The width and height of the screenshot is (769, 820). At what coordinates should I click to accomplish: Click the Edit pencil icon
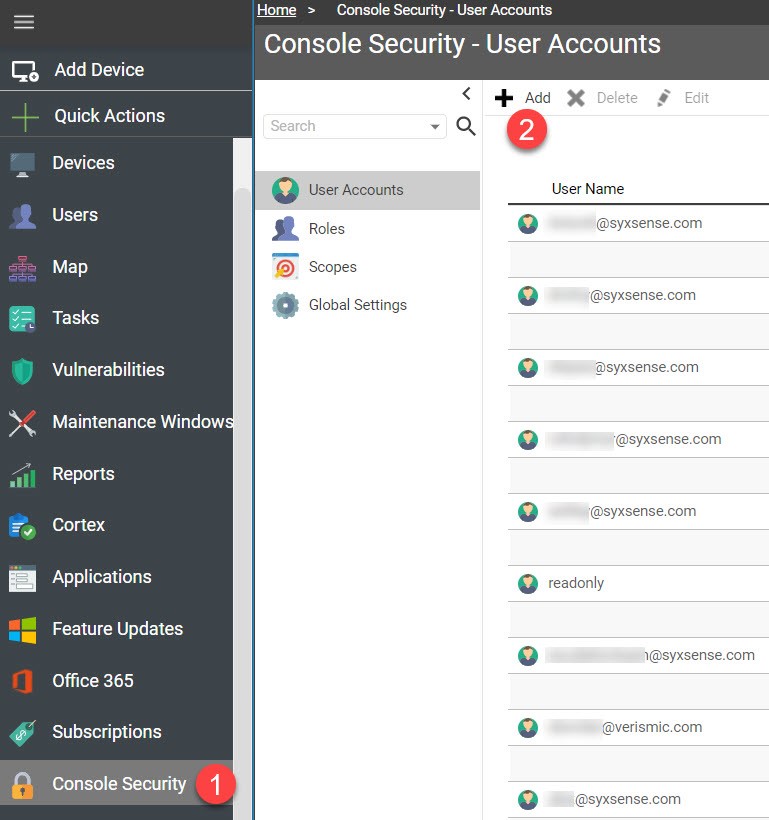(663, 98)
